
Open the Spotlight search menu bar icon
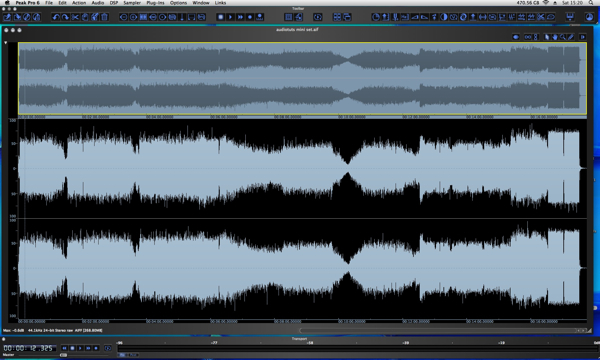(591, 3)
